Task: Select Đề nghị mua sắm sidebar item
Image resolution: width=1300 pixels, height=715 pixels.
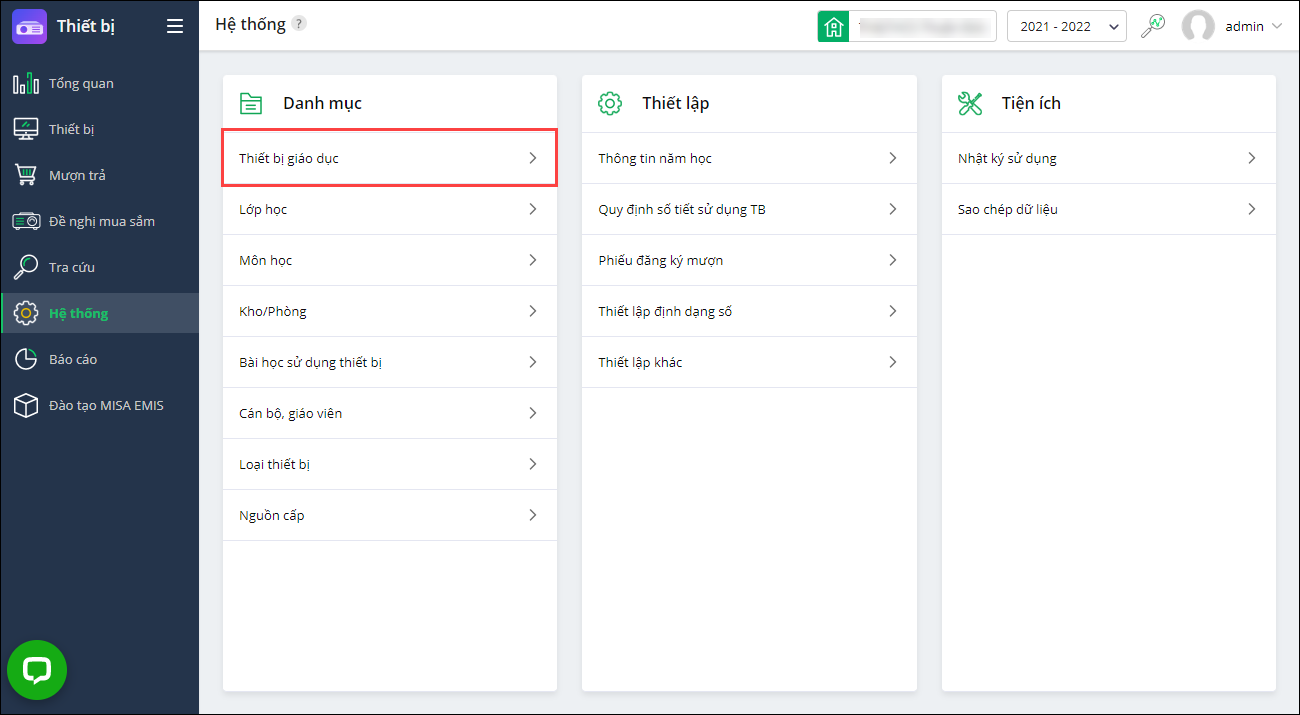Action: [101, 222]
